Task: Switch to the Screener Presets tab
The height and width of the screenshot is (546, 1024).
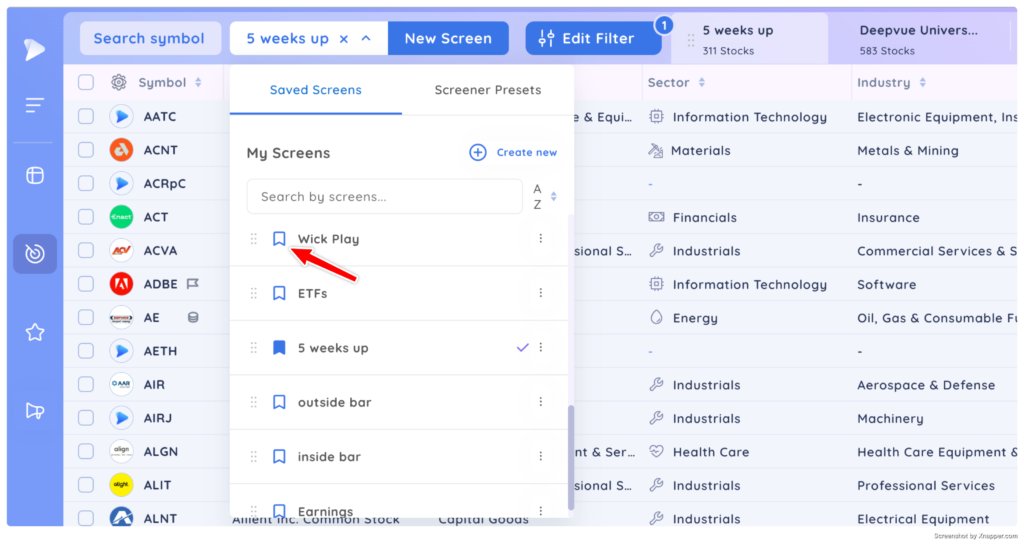Action: tap(488, 90)
